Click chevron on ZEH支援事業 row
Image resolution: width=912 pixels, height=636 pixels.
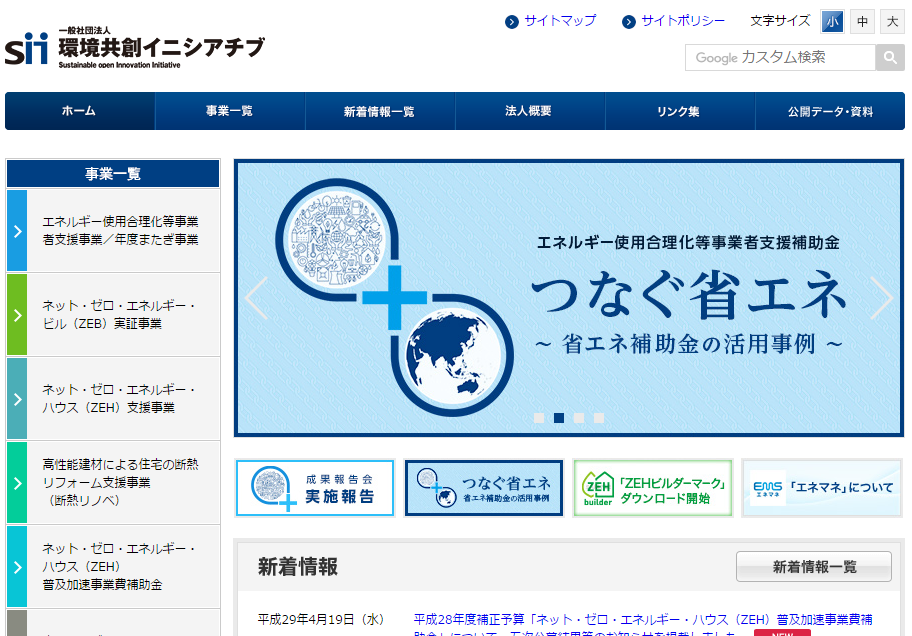[17, 399]
